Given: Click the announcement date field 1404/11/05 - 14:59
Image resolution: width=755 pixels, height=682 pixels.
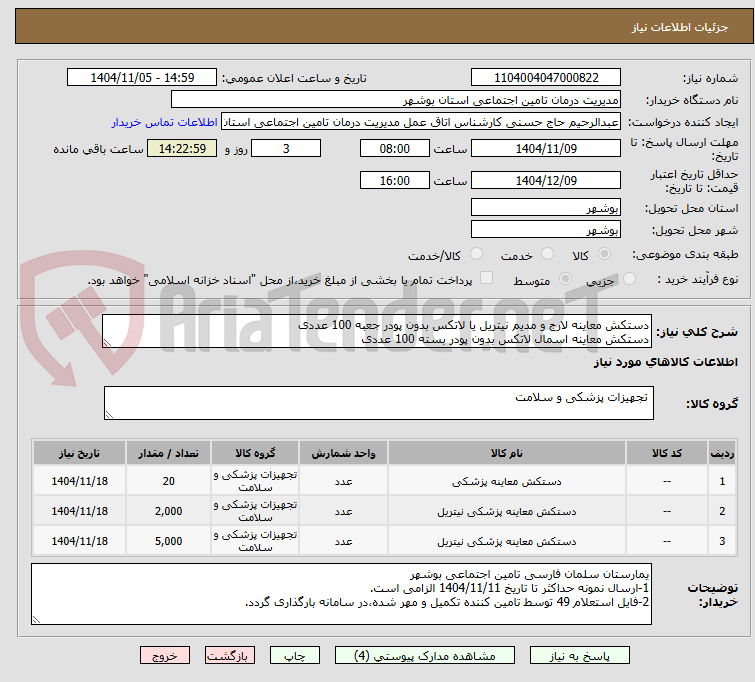Looking at the screenshot, I should (142, 78).
